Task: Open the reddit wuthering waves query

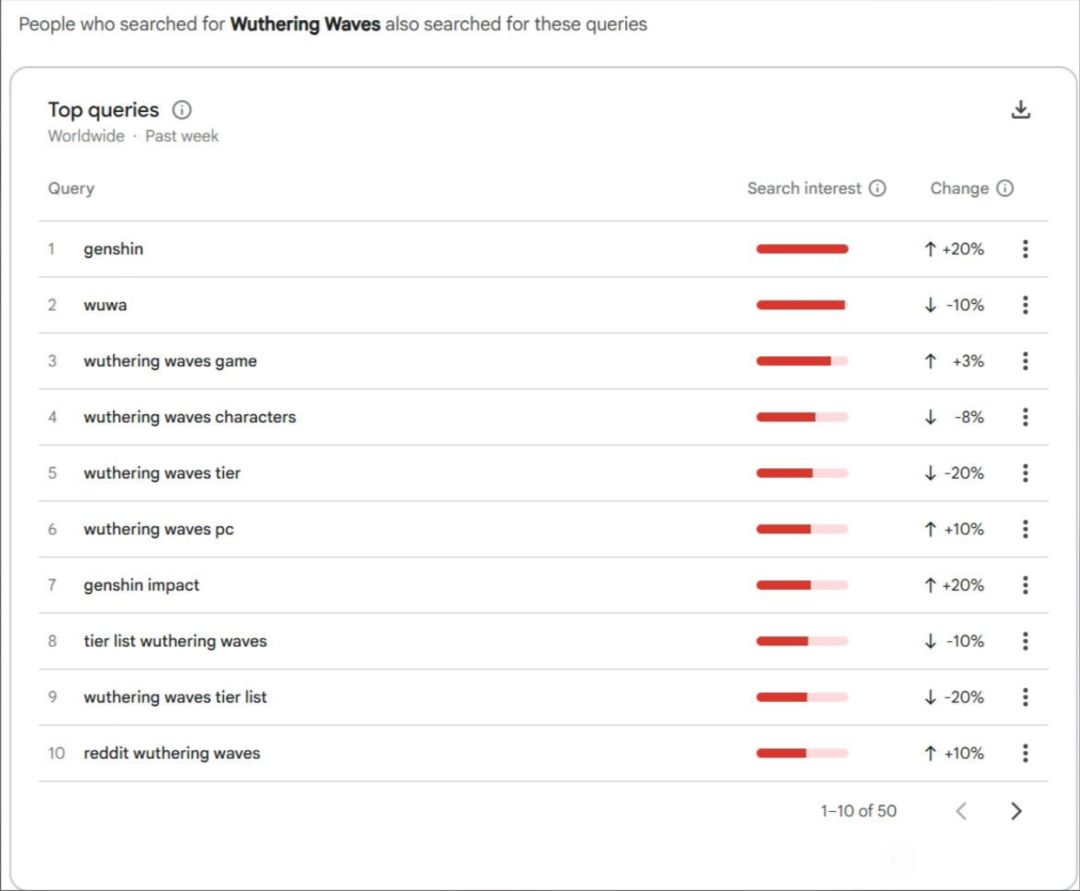Action: click(172, 753)
